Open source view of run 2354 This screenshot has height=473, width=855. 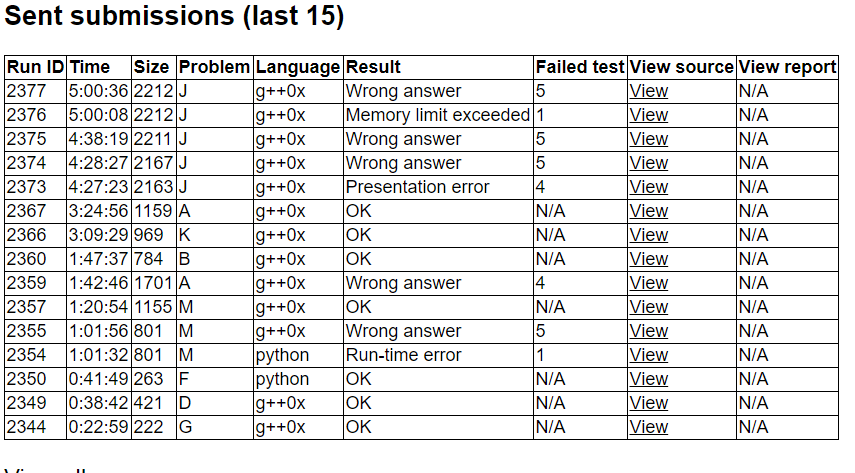point(648,355)
